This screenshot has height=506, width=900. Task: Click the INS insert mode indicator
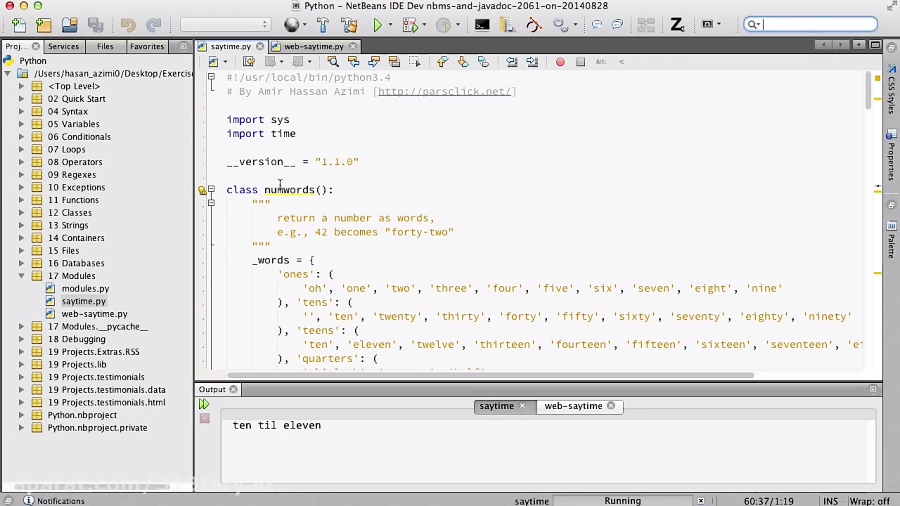click(x=830, y=501)
